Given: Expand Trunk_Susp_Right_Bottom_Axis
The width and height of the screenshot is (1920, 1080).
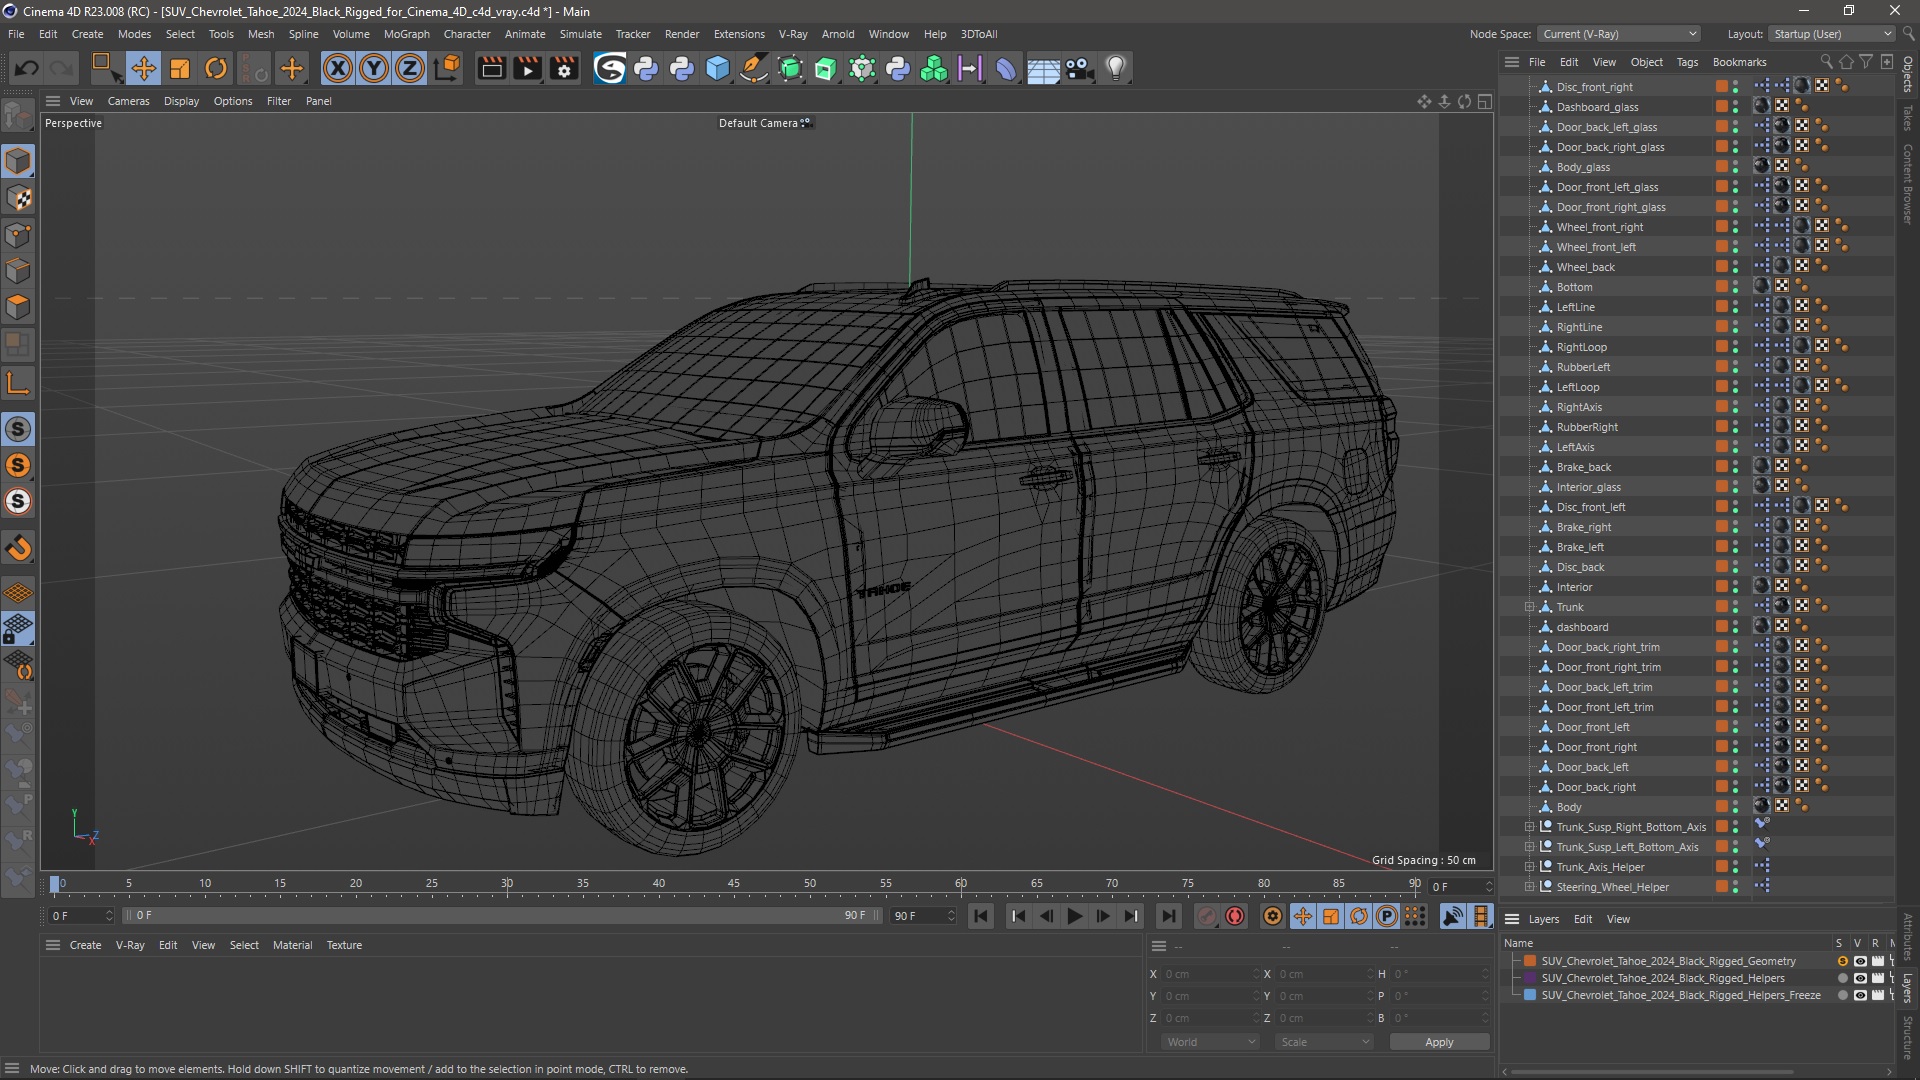Looking at the screenshot, I should [1529, 827].
